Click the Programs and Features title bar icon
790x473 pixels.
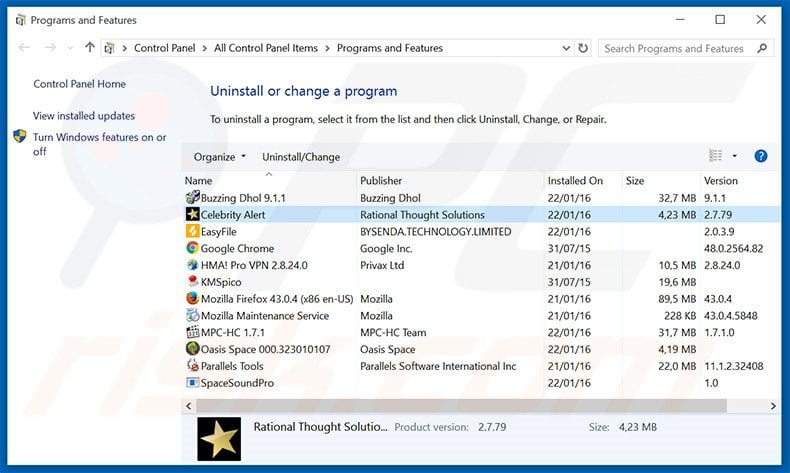pyautogui.click(x=20, y=20)
